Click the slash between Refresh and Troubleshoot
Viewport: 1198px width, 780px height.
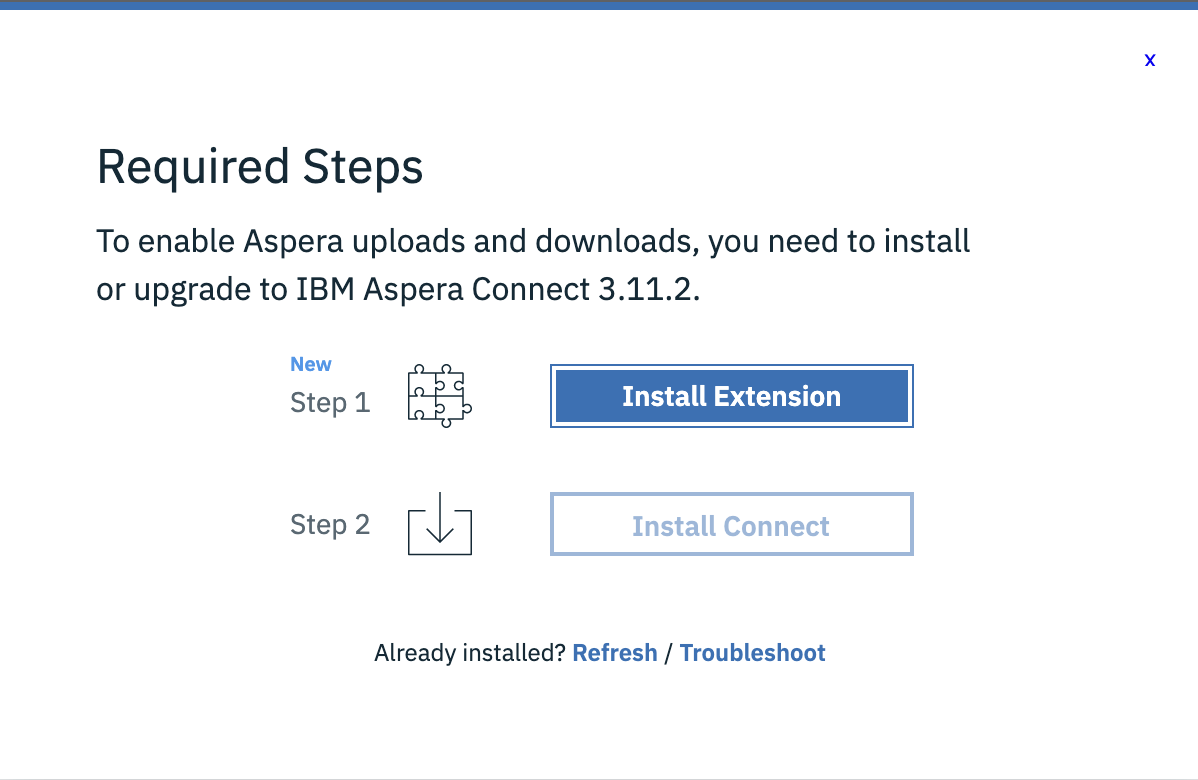point(668,652)
